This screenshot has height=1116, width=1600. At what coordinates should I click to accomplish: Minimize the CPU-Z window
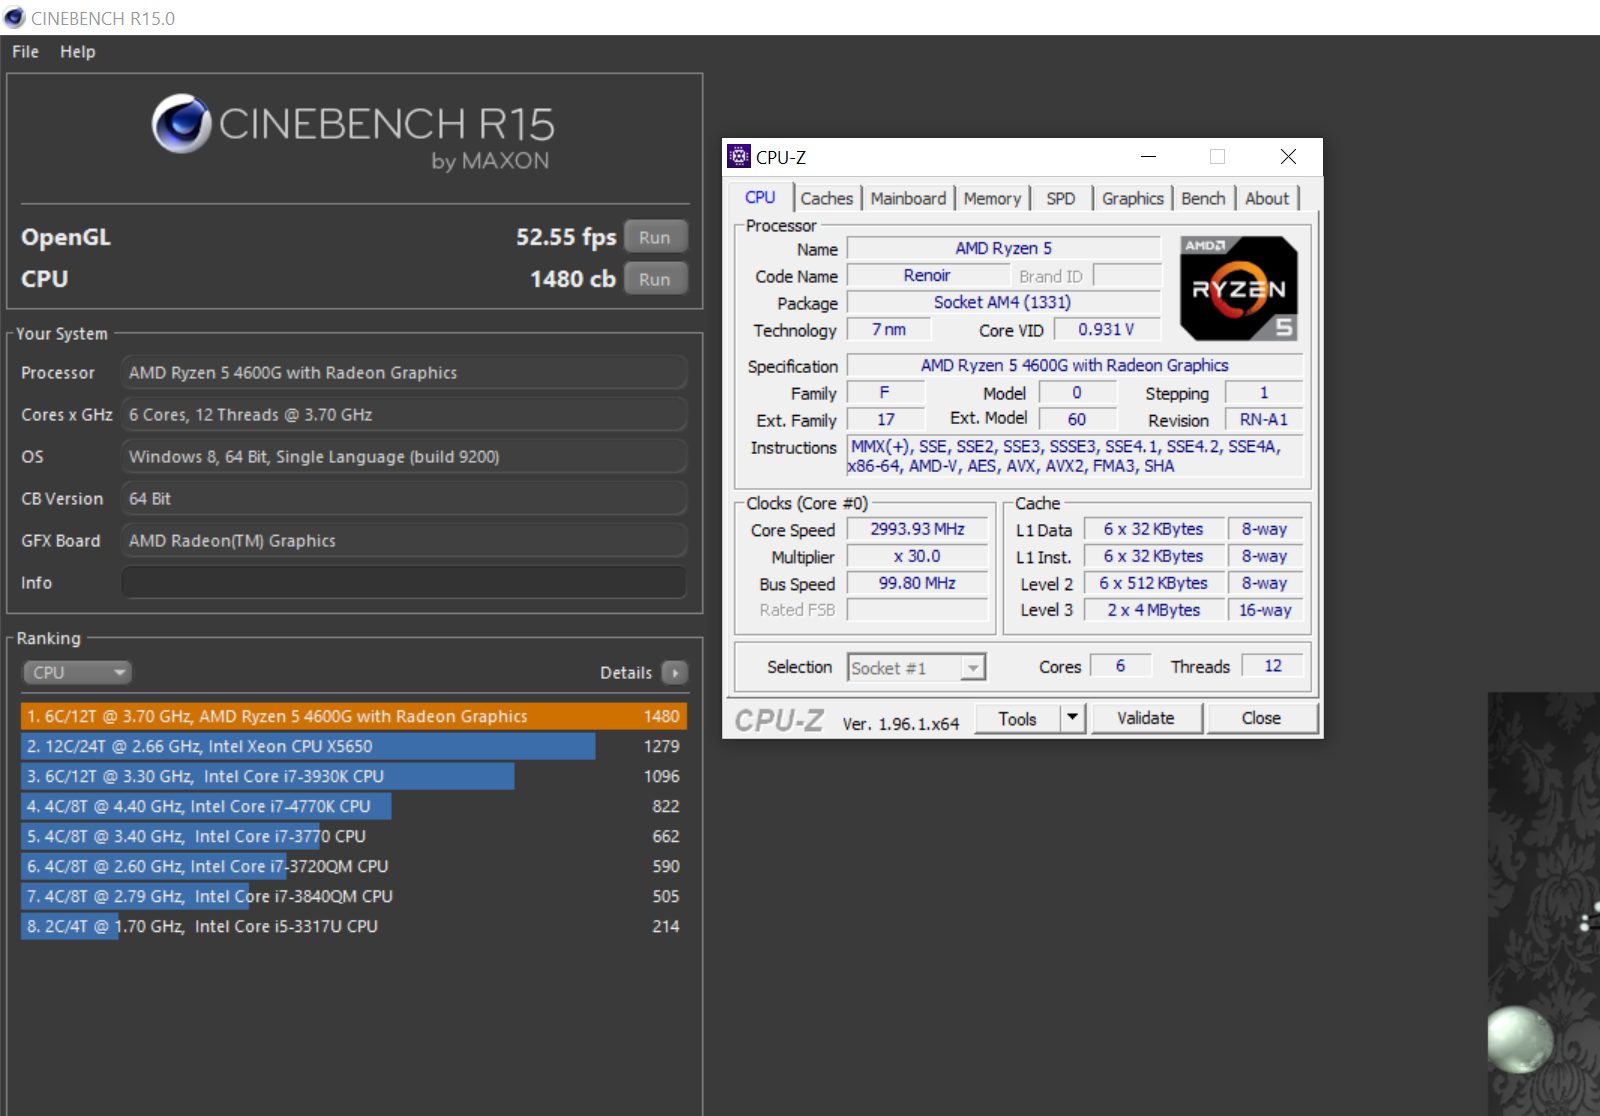(x=1148, y=157)
